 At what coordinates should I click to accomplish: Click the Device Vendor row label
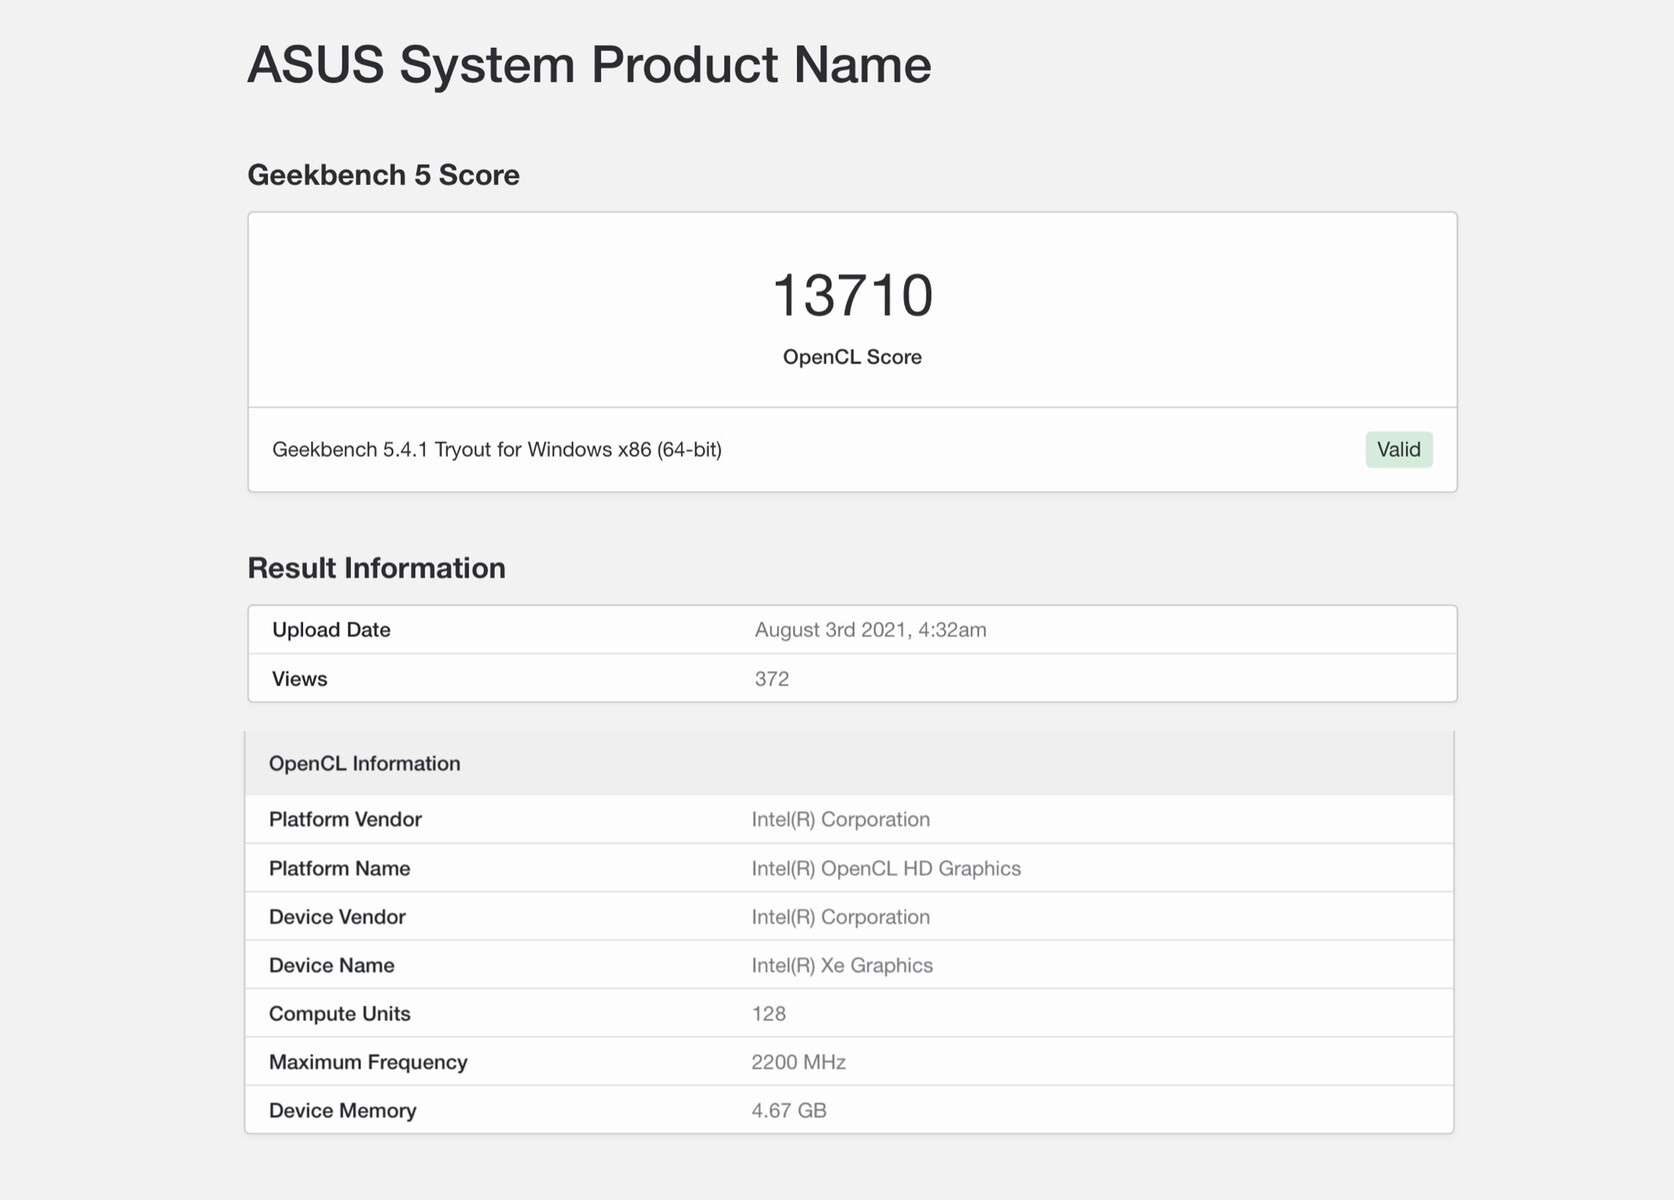337,917
